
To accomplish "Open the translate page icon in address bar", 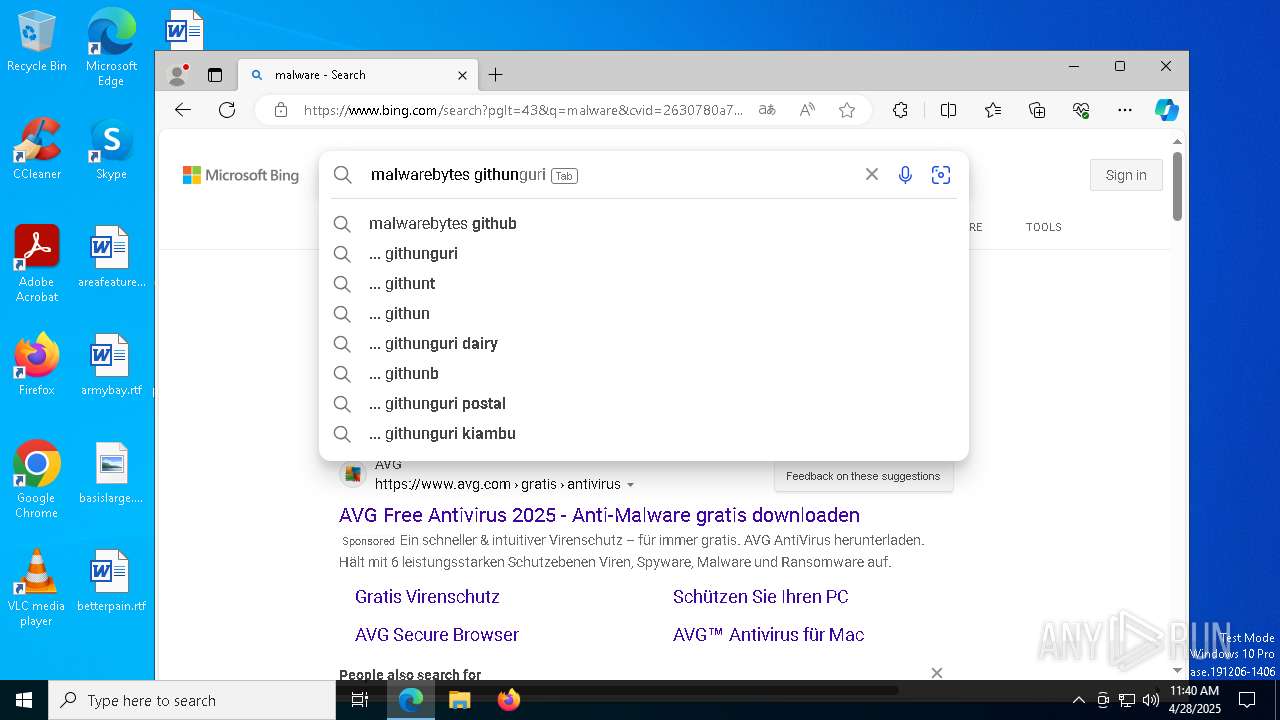I will [767, 110].
